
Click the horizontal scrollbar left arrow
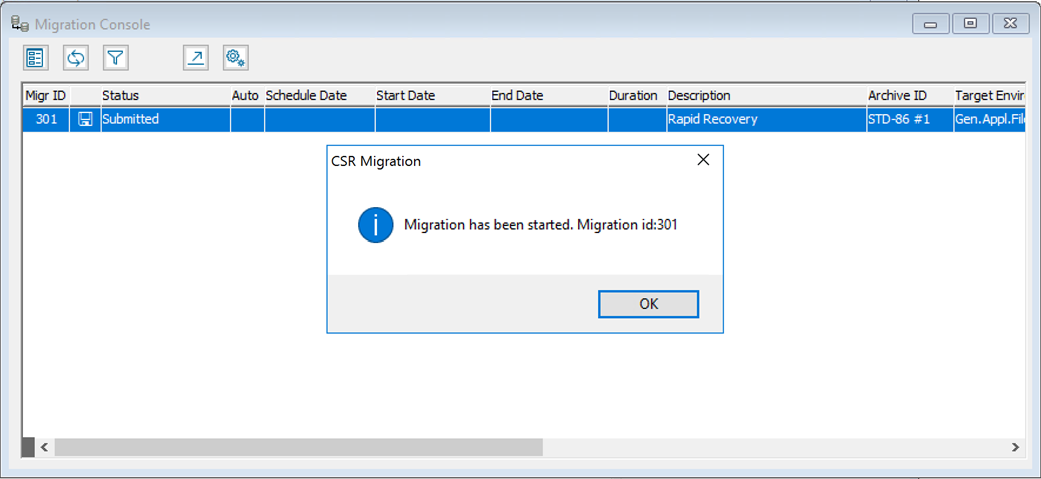point(44,447)
